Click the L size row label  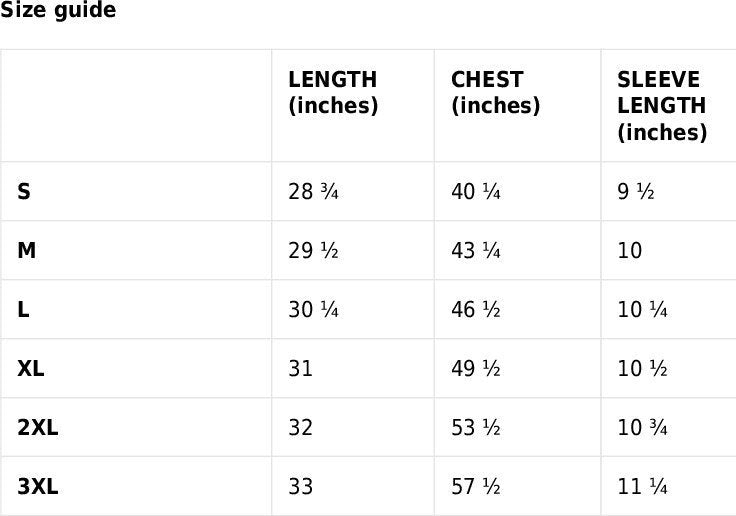coord(23,310)
